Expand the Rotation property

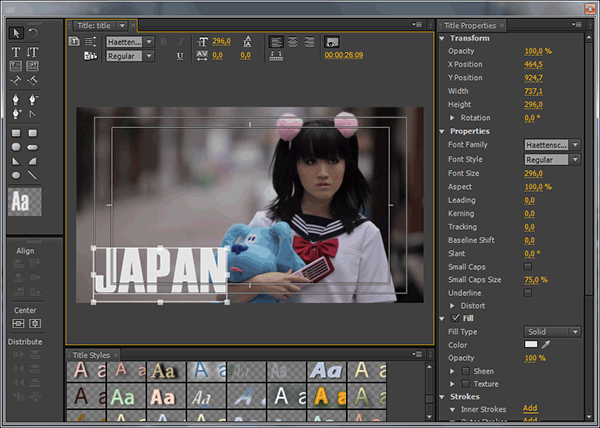452,118
